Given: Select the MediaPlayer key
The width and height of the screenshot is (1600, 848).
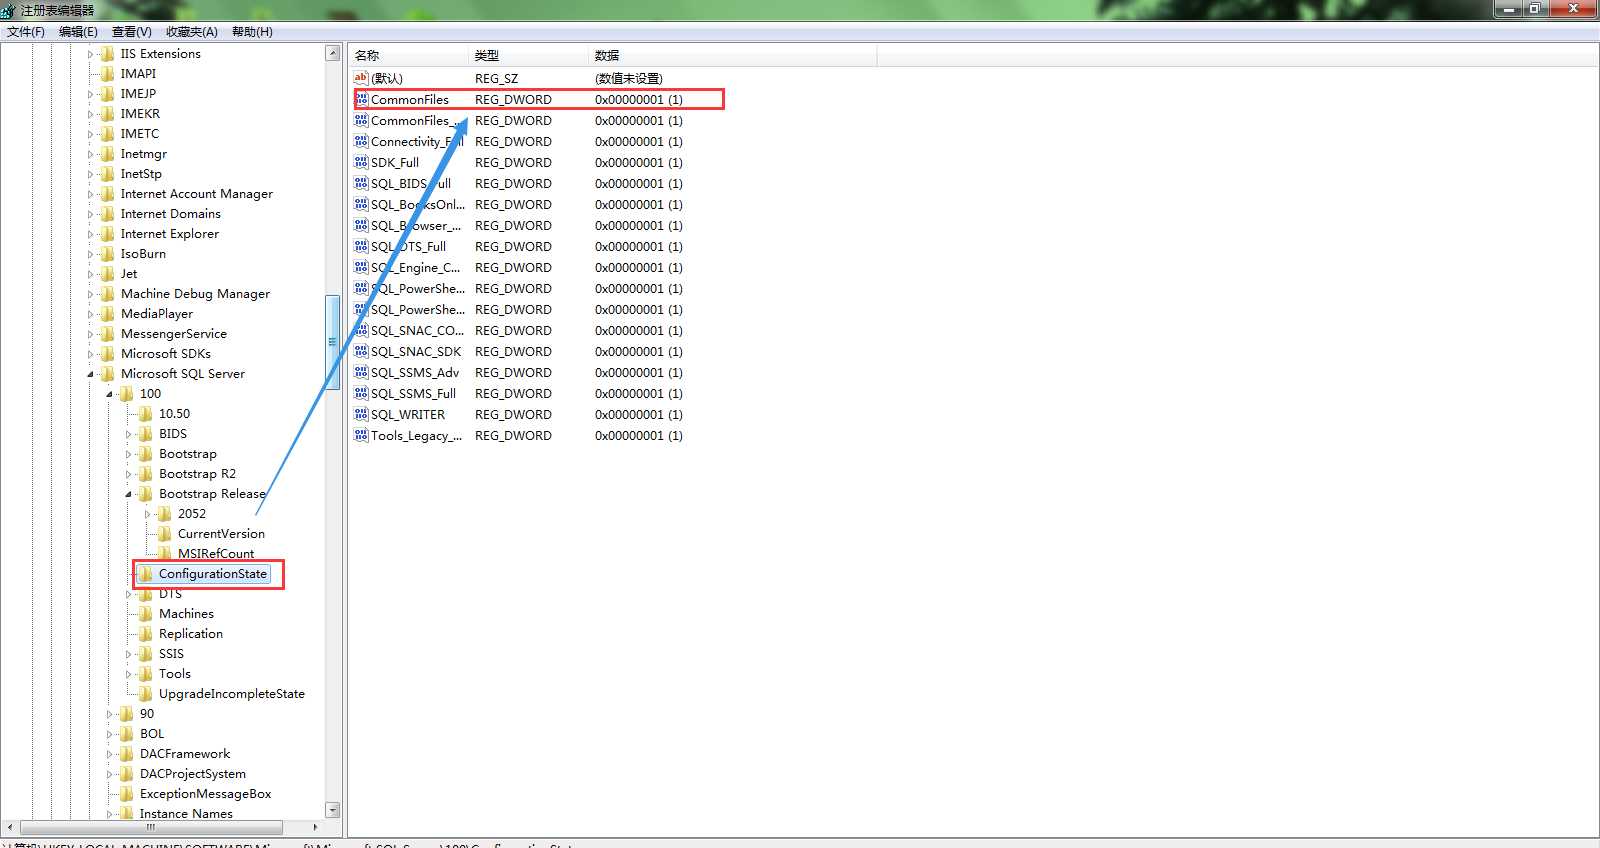Looking at the screenshot, I should 157,314.
